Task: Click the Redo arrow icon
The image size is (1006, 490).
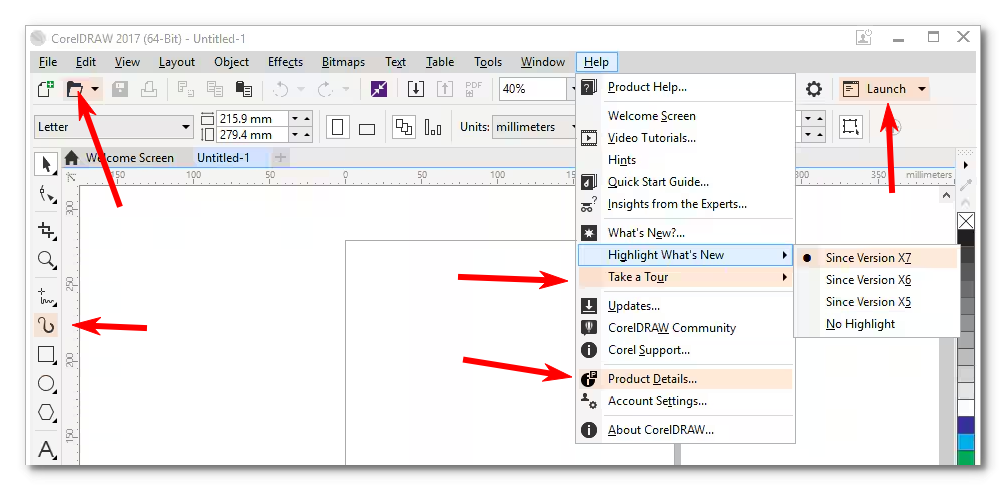Action: tap(325, 89)
